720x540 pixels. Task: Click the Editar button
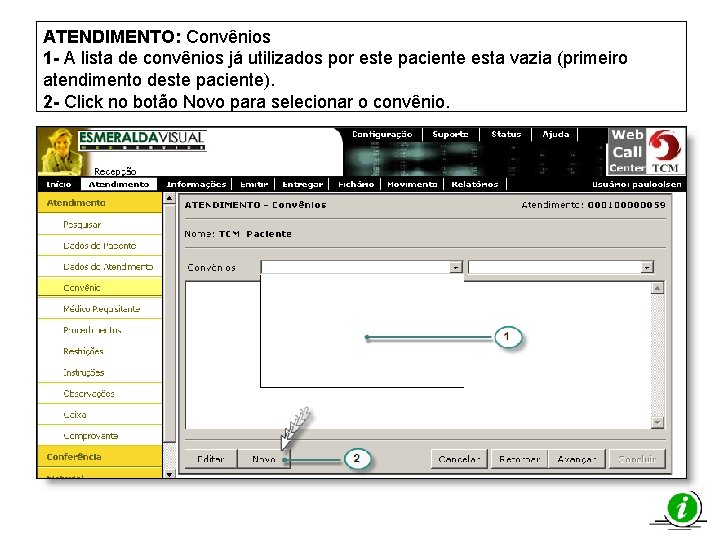(211, 459)
